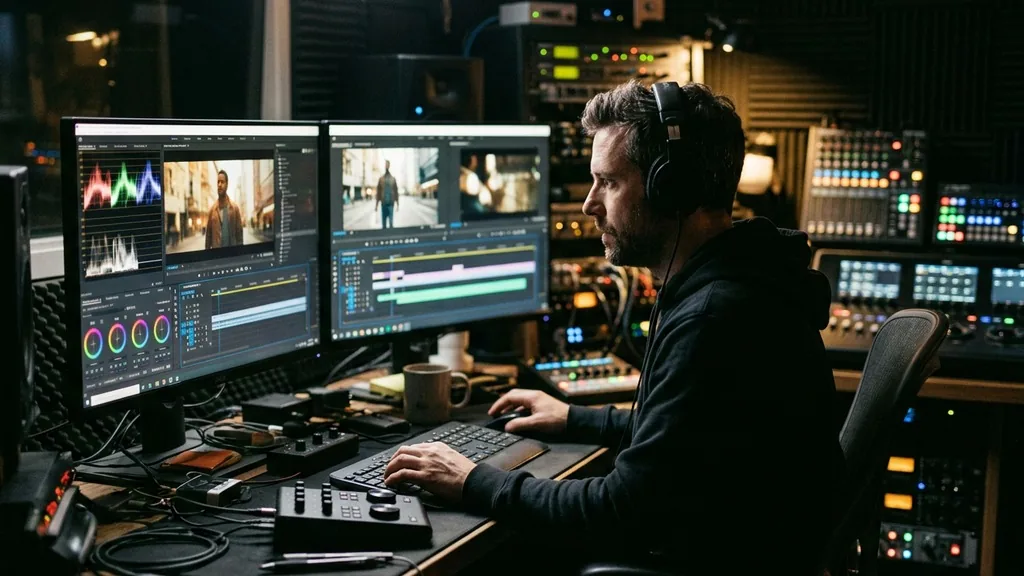
Task: Select the green audio clip in right monitor timeline
Action: pyautogui.click(x=452, y=290)
